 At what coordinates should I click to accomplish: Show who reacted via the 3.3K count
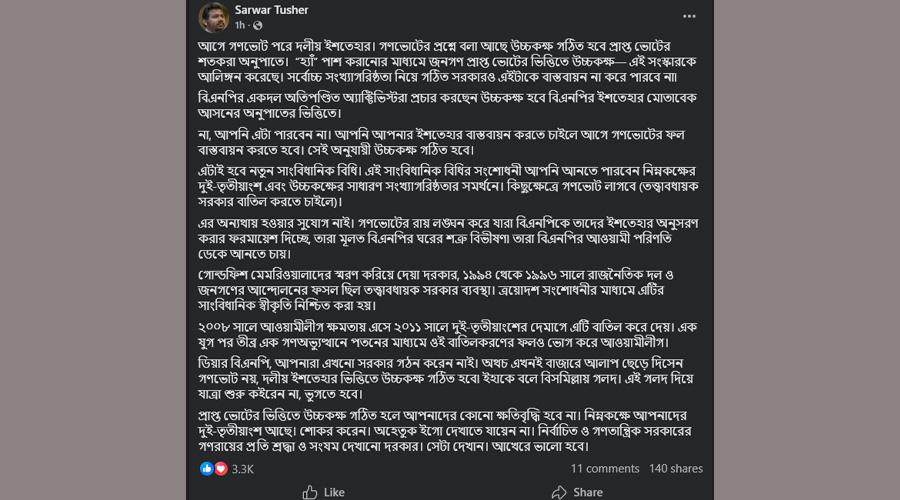[x=242, y=468]
